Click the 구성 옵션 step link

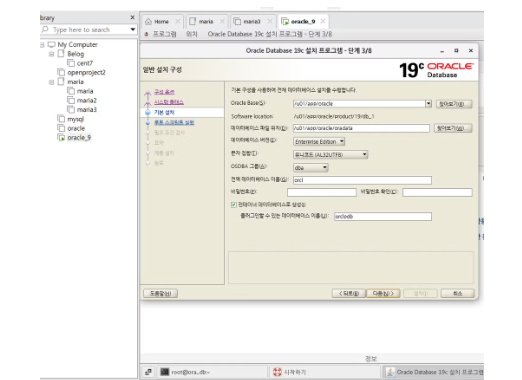pyautogui.click(x=164, y=92)
